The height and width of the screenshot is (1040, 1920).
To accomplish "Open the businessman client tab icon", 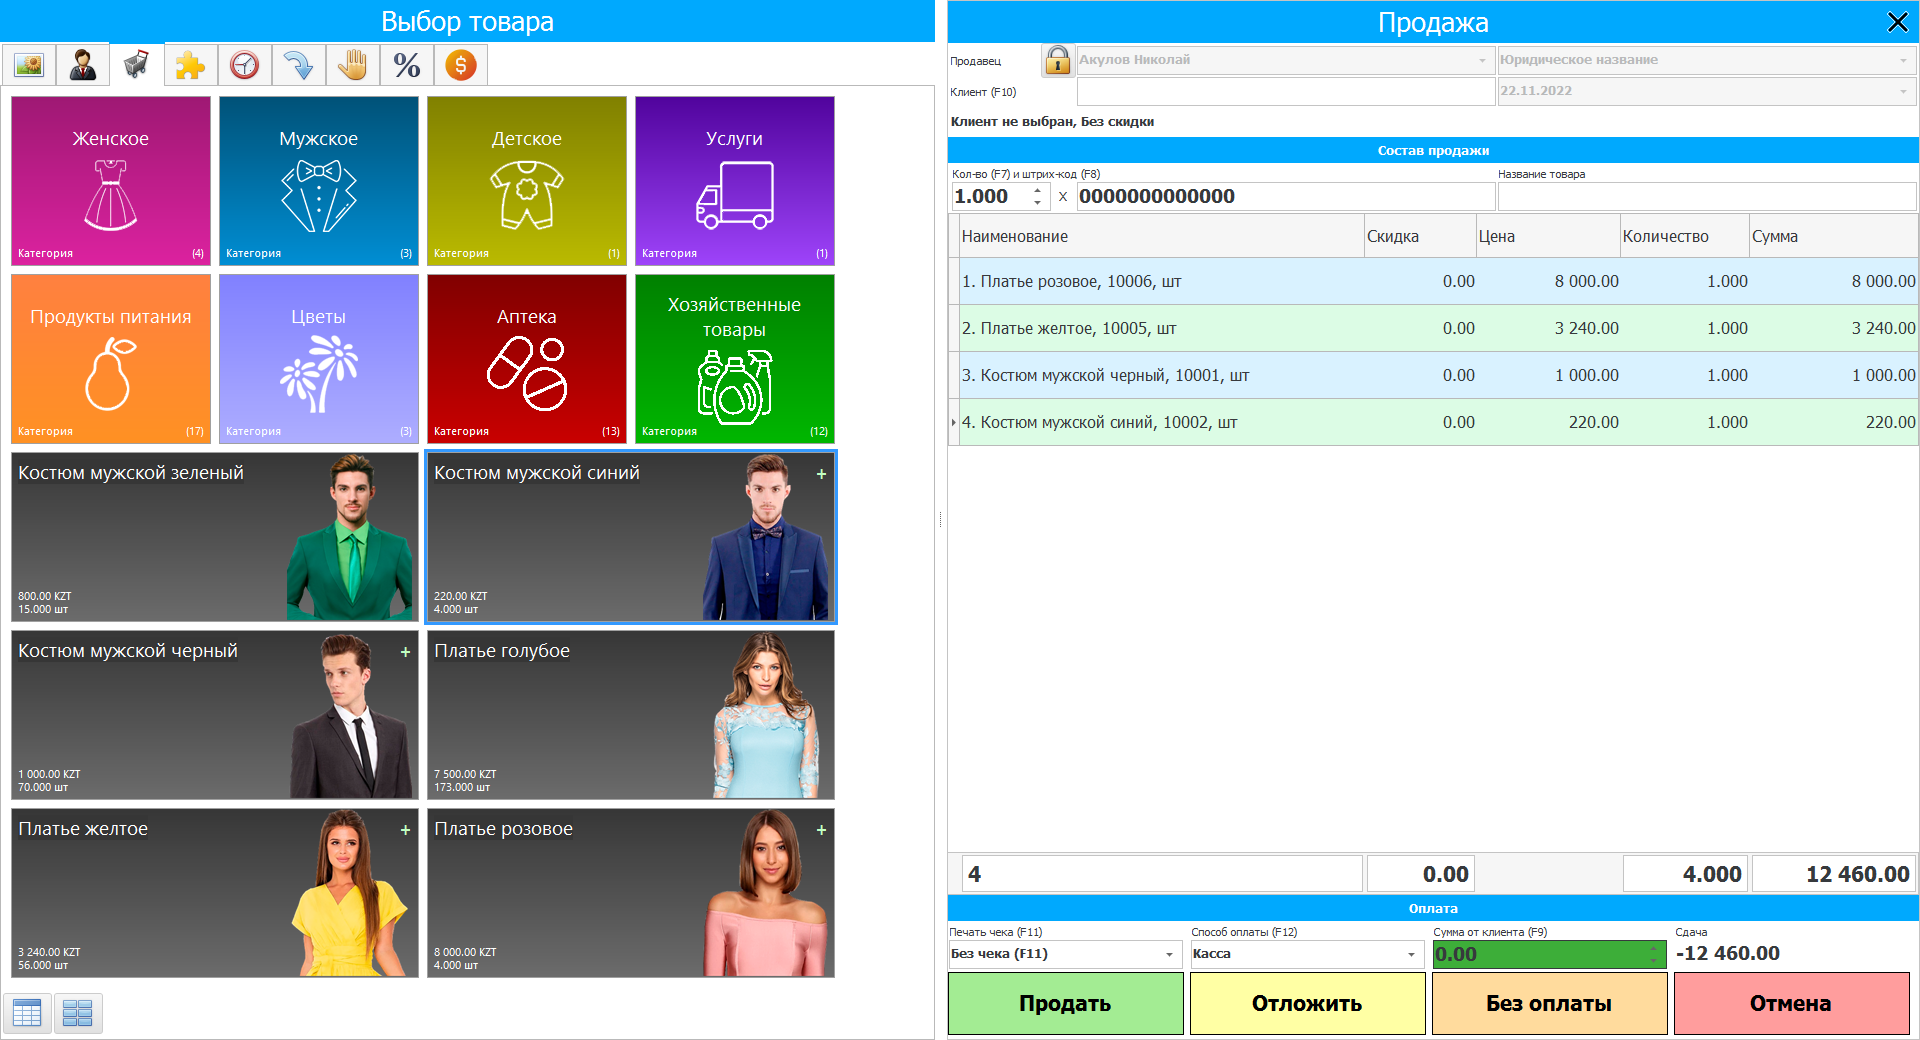I will pyautogui.click(x=83, y=66).
